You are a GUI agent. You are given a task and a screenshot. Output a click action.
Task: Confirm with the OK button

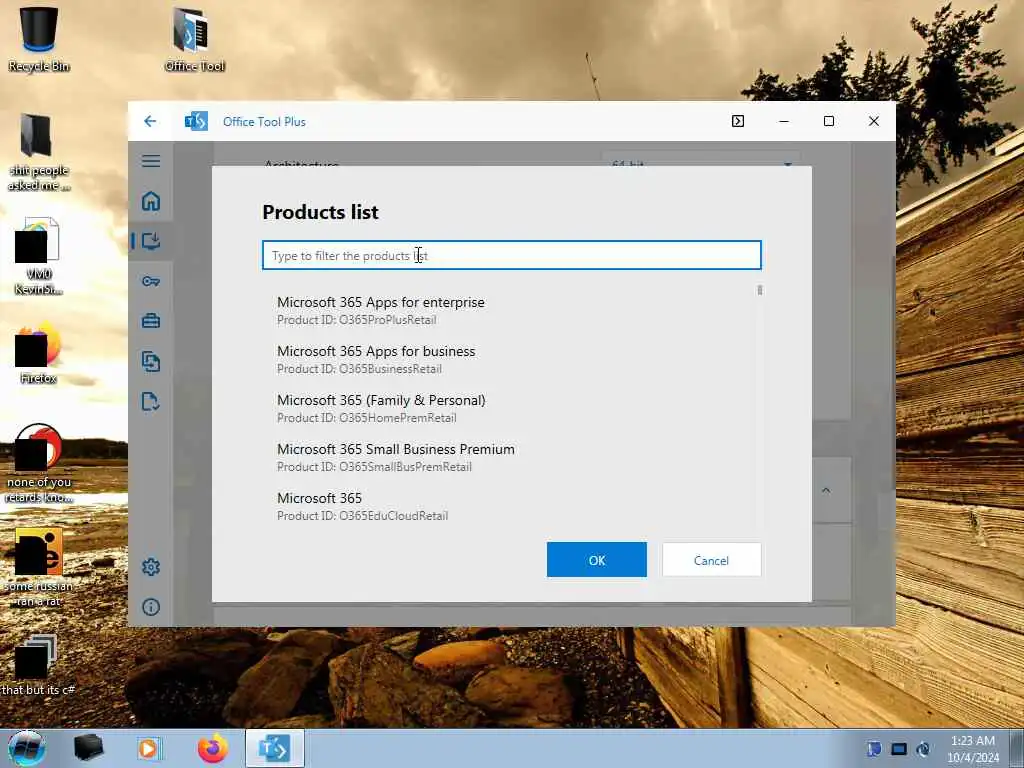597,560
